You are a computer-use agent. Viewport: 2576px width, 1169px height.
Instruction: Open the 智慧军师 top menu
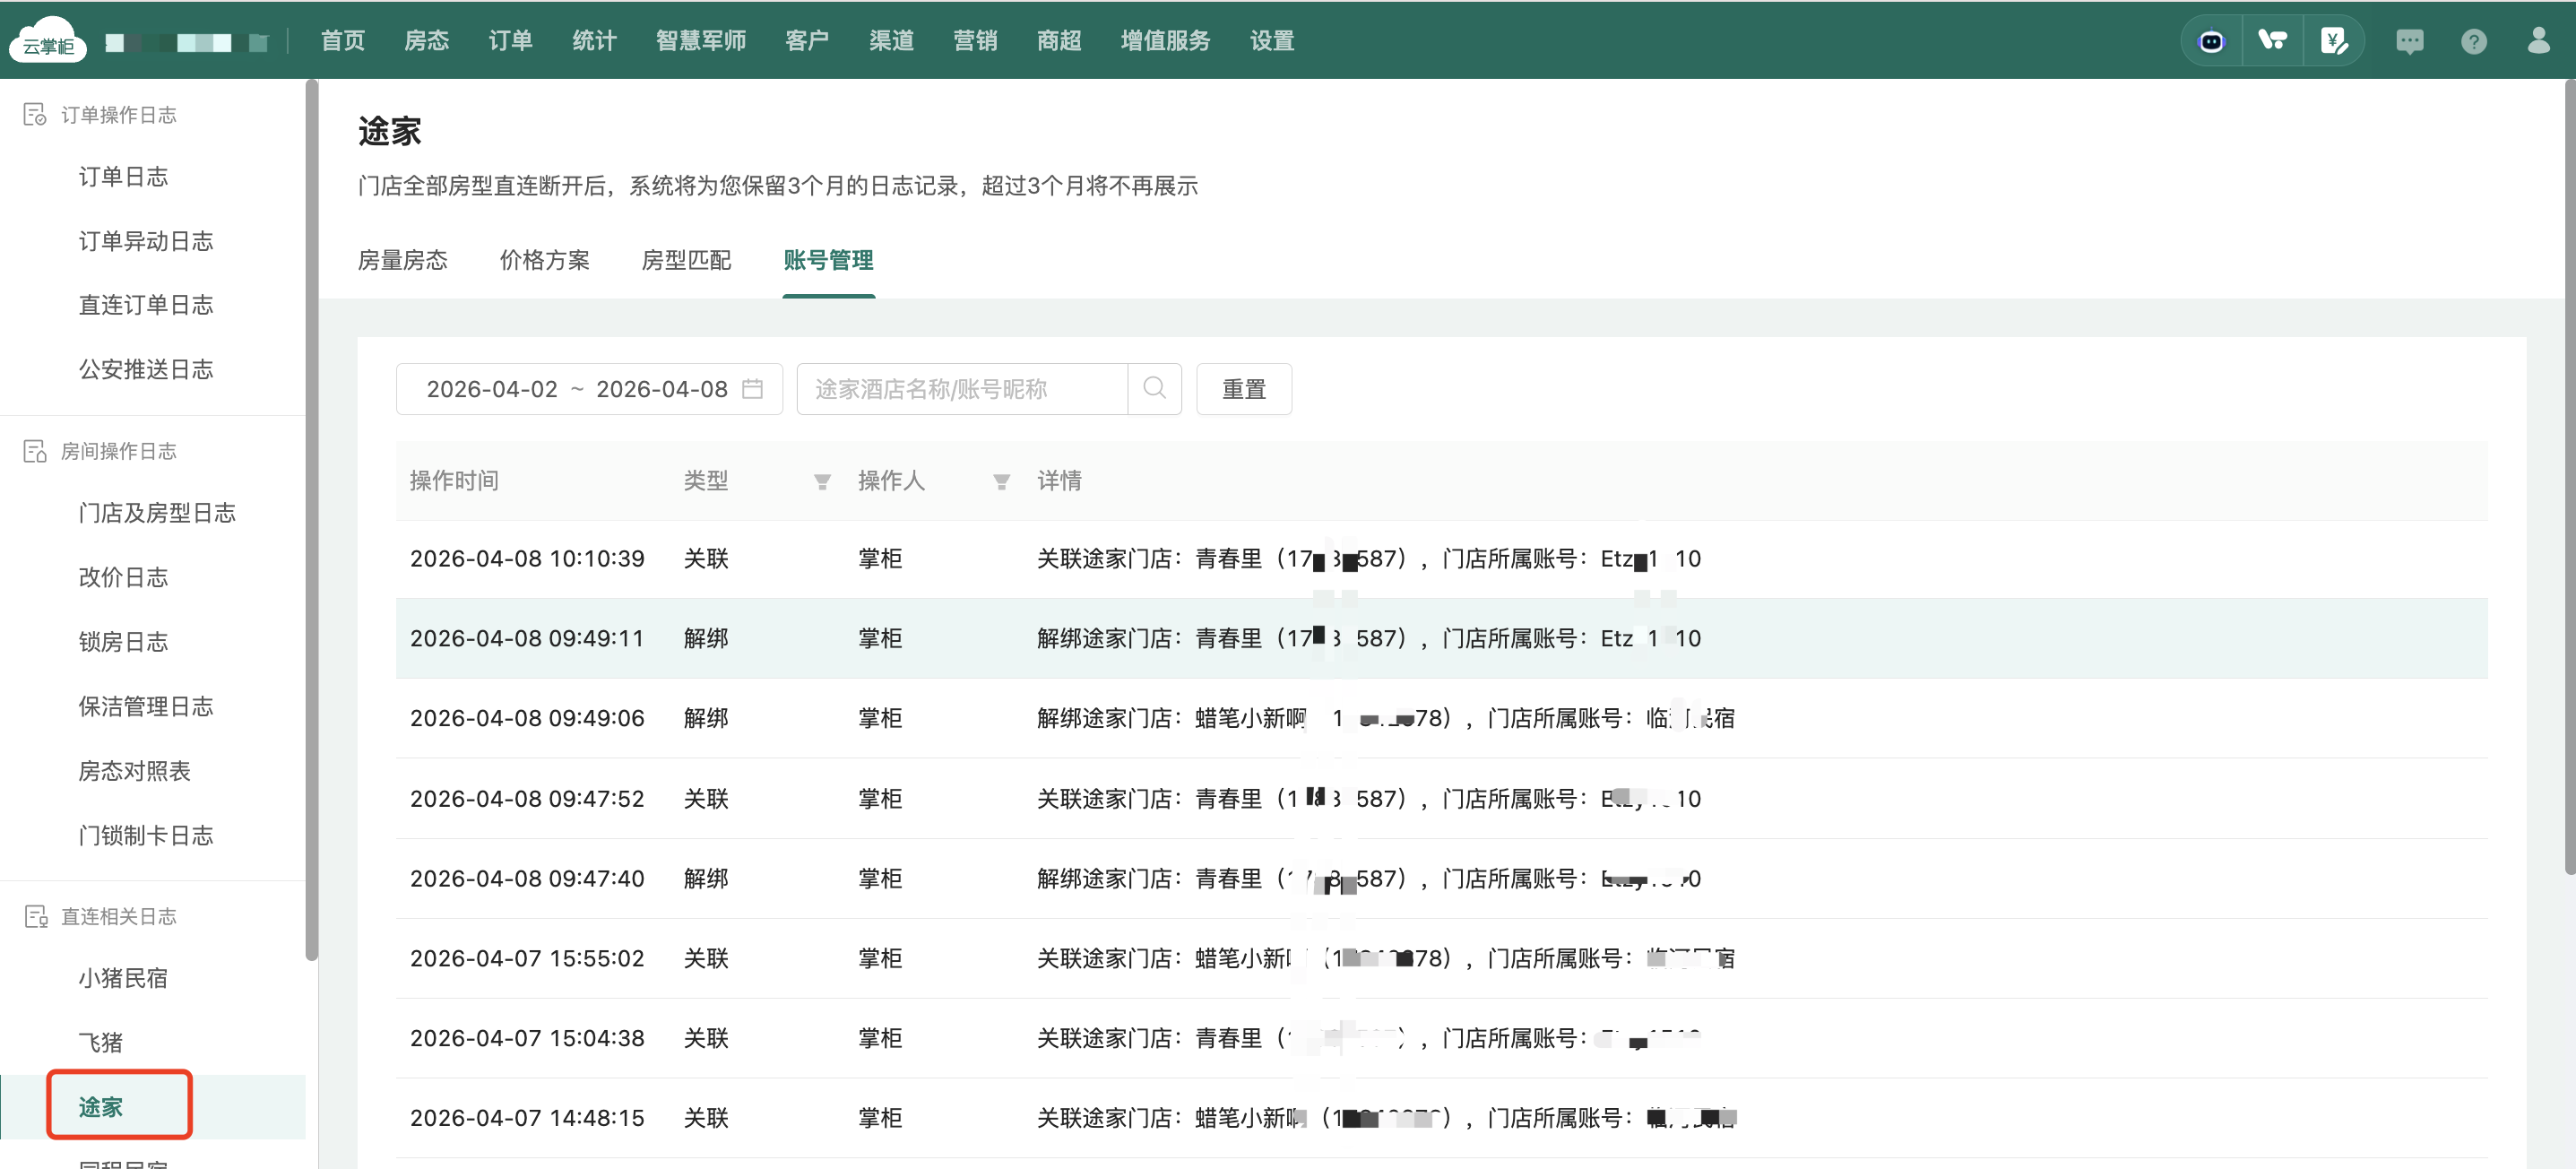point(700,41)
